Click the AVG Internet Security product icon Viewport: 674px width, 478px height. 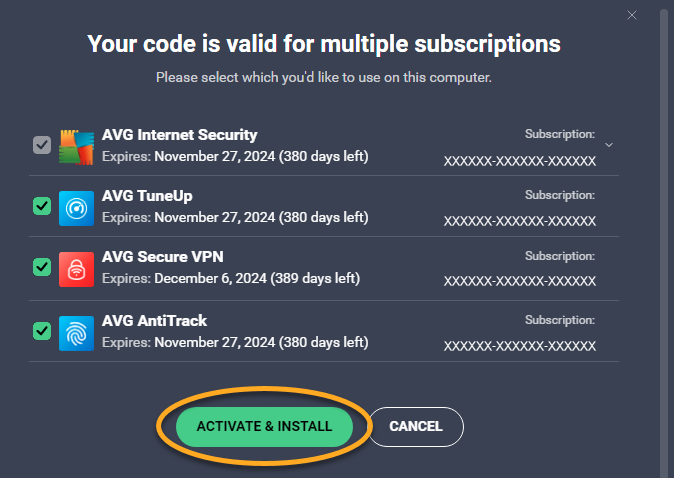76,146
